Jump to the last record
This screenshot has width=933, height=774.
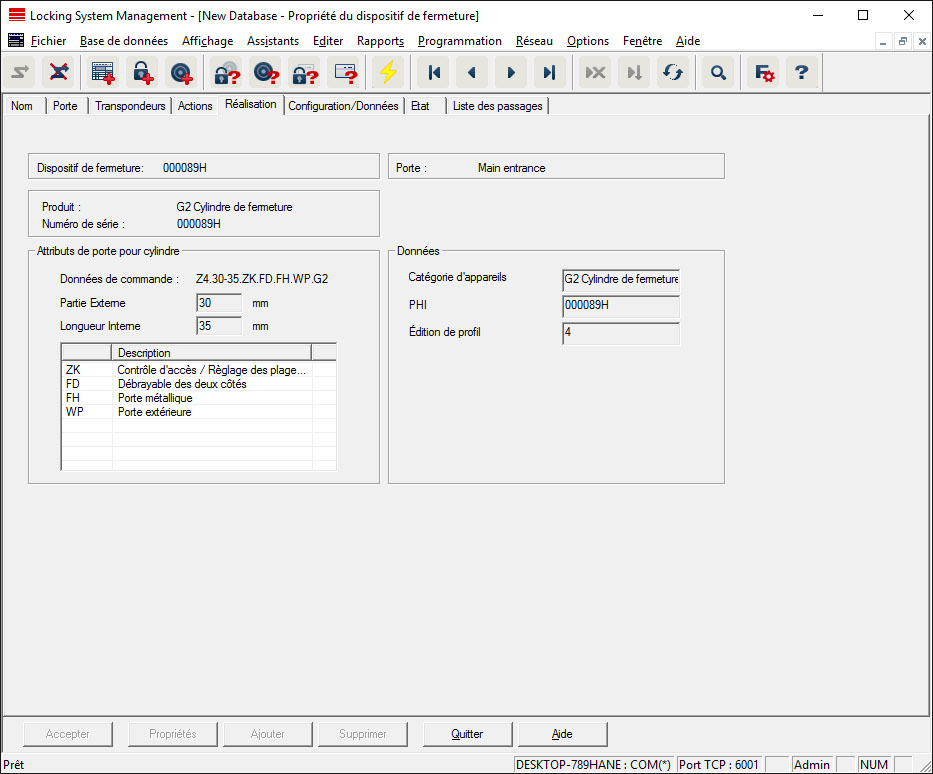(x=549, y=73)
